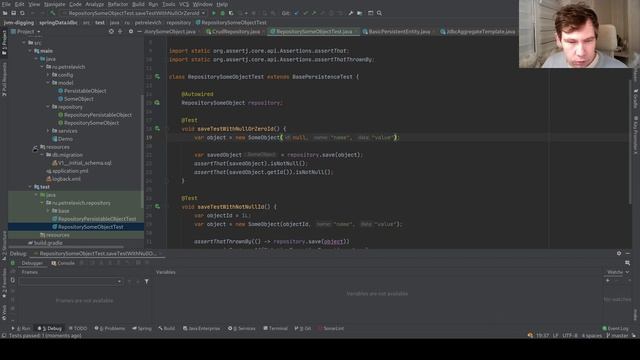Click the green Run button in toolbar
Viewport: 640px width, 360px height.
213,13
